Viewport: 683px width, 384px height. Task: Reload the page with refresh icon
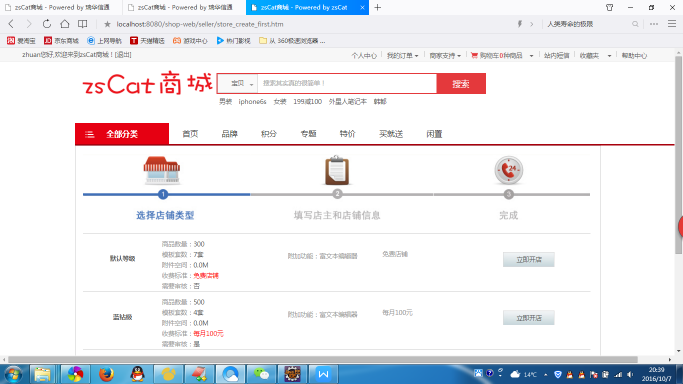click(47, 24)
